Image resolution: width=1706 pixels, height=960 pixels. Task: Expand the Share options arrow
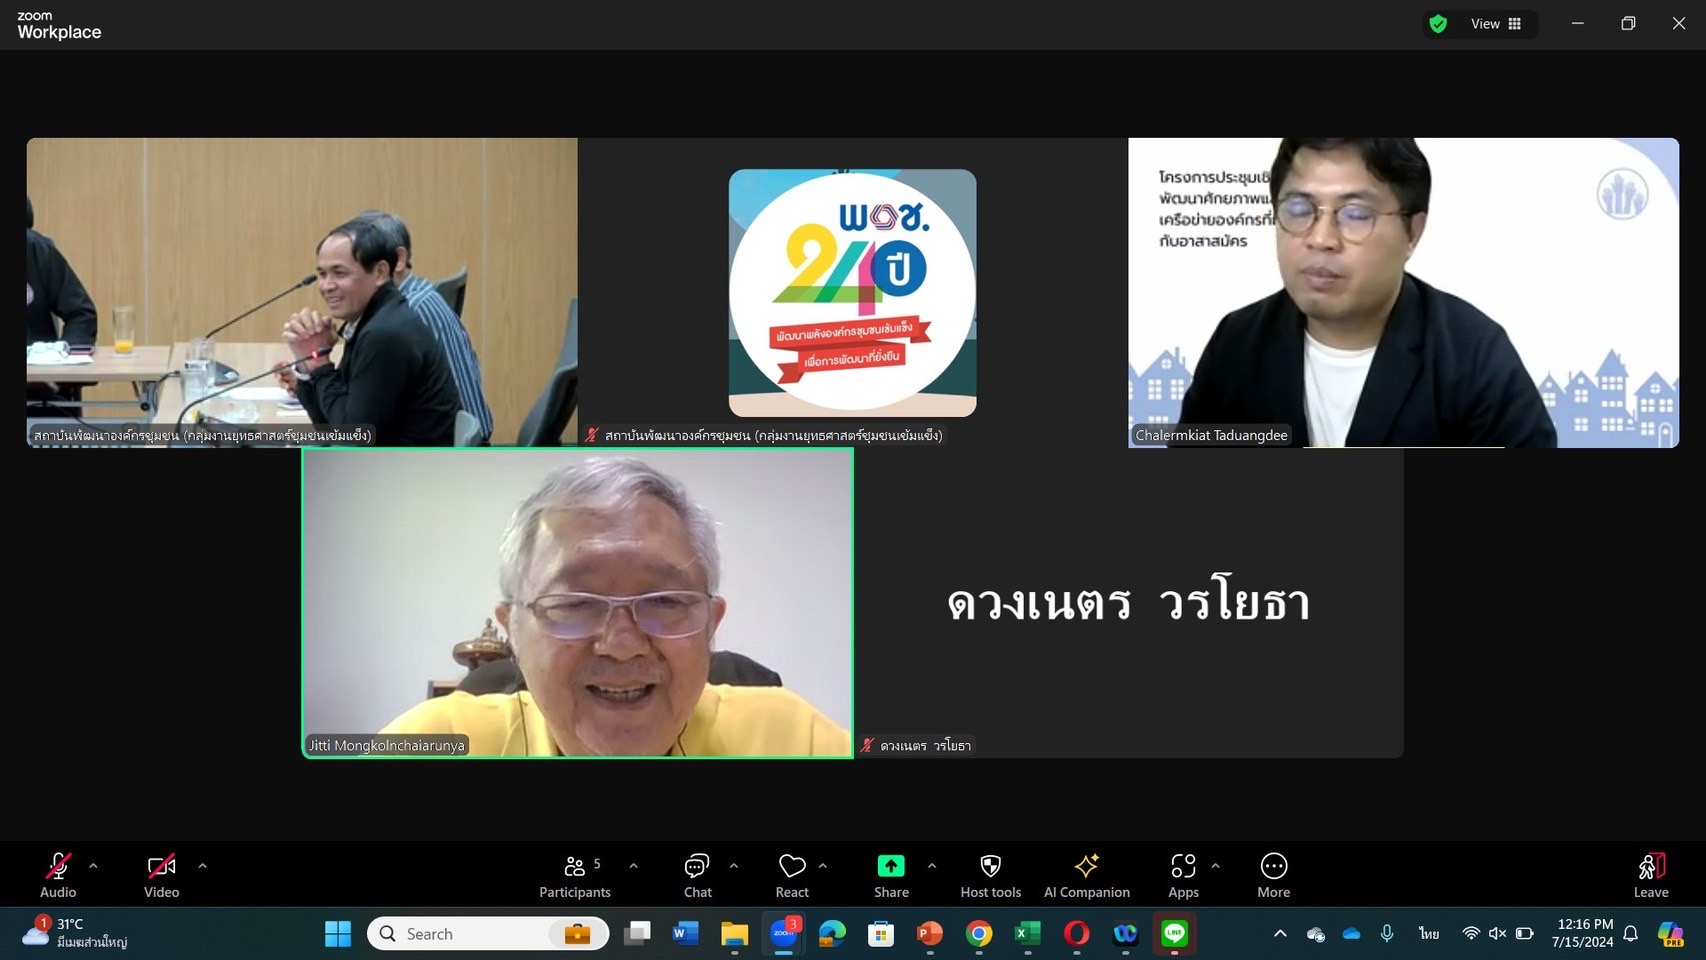coord(931,866)
